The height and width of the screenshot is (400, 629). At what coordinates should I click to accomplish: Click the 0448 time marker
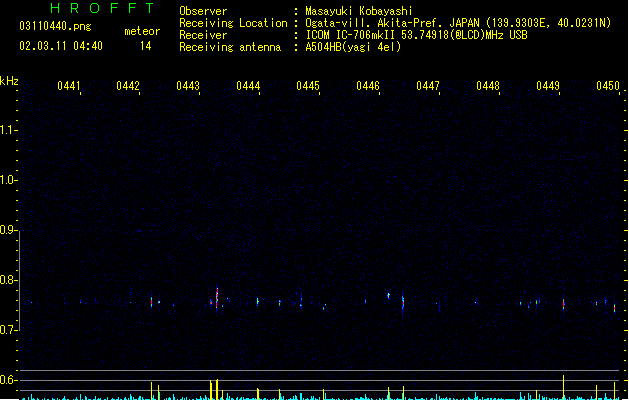(488, 86)
